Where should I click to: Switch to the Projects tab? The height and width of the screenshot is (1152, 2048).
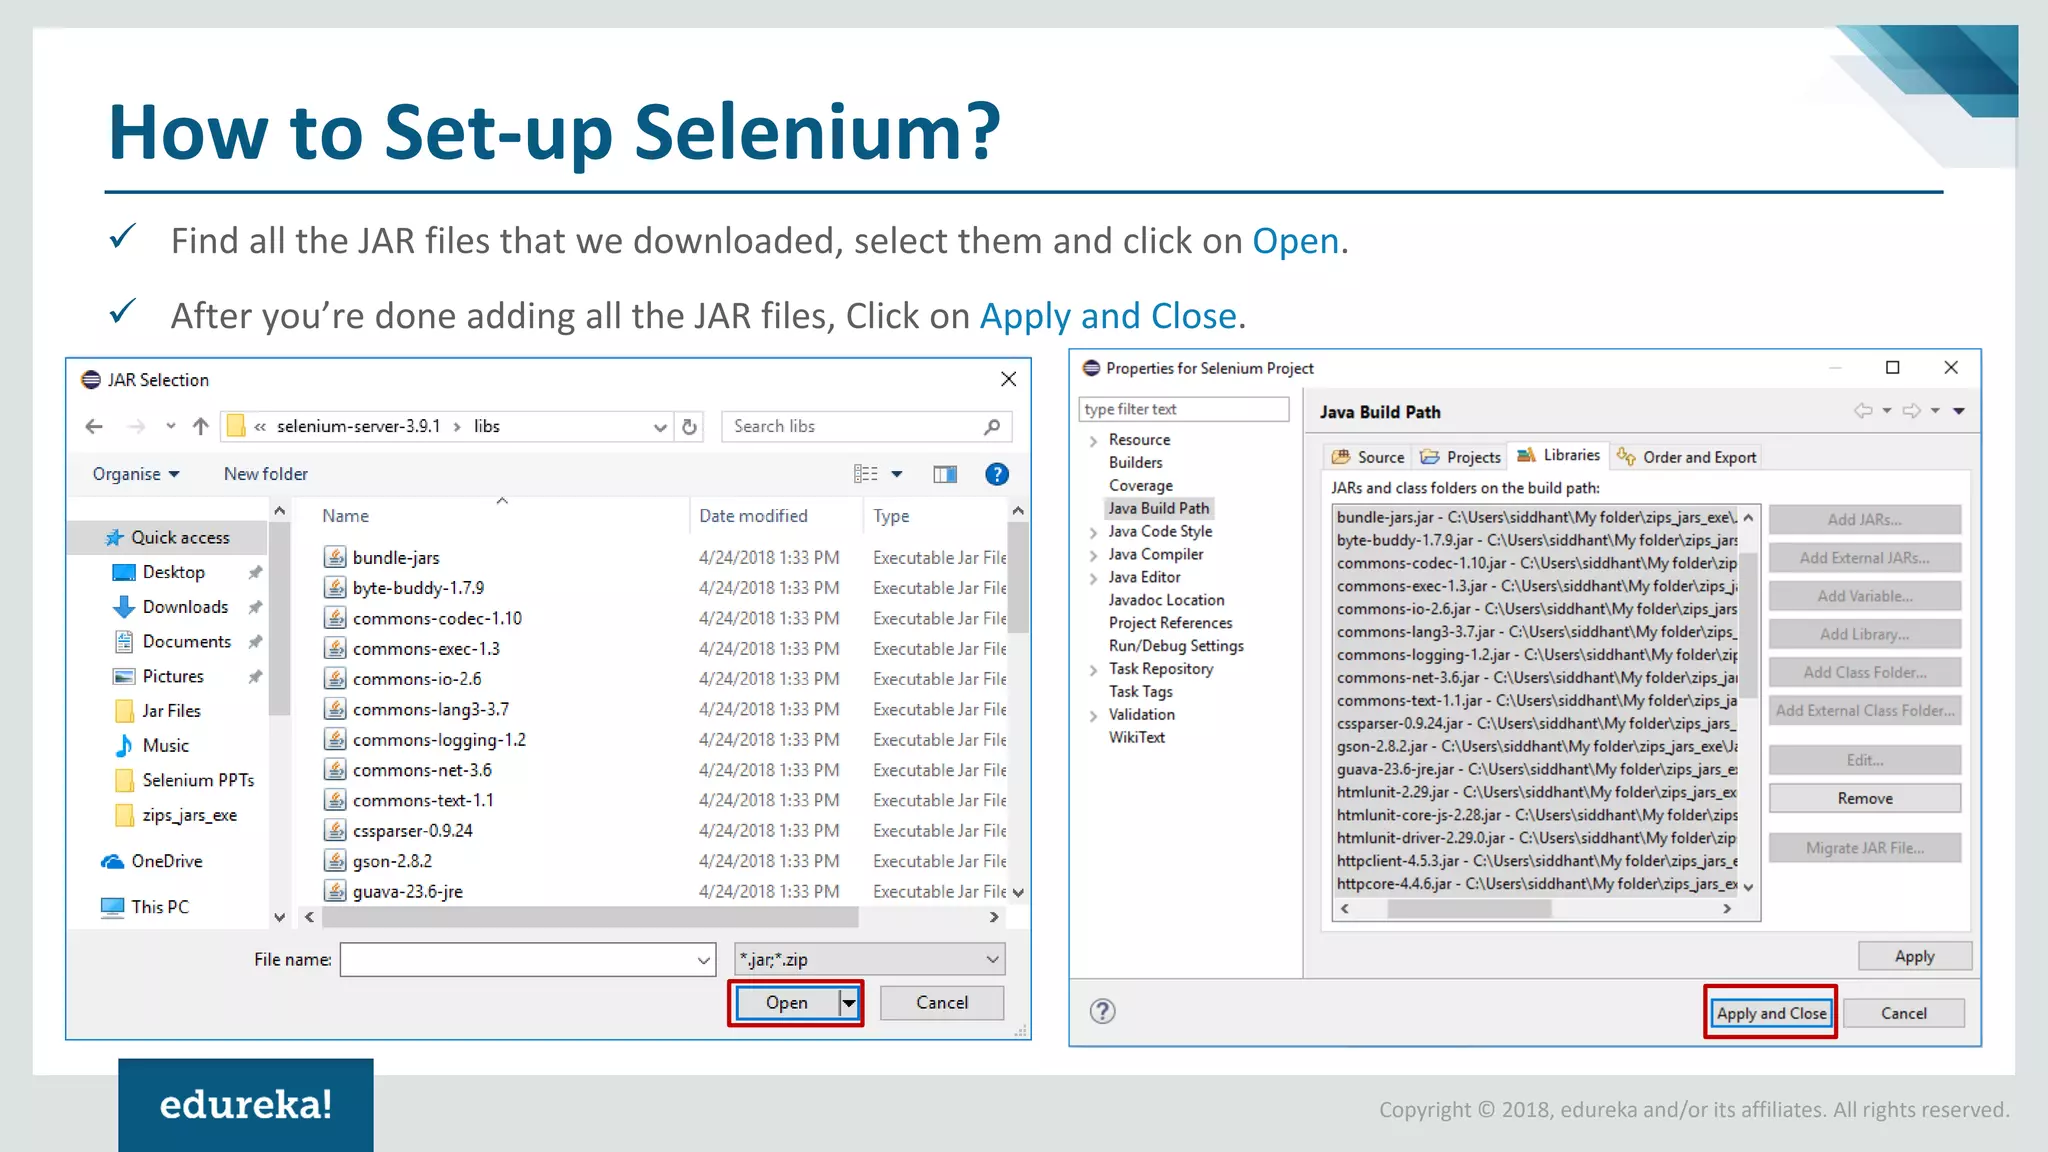coord(1460,457)
